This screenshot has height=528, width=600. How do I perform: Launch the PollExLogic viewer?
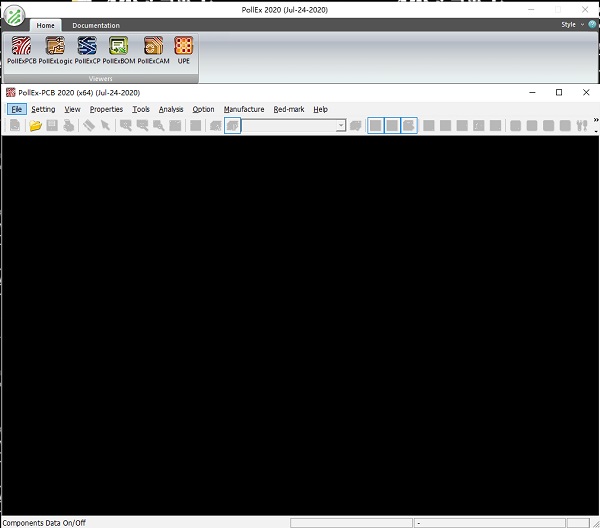point(55,50)
